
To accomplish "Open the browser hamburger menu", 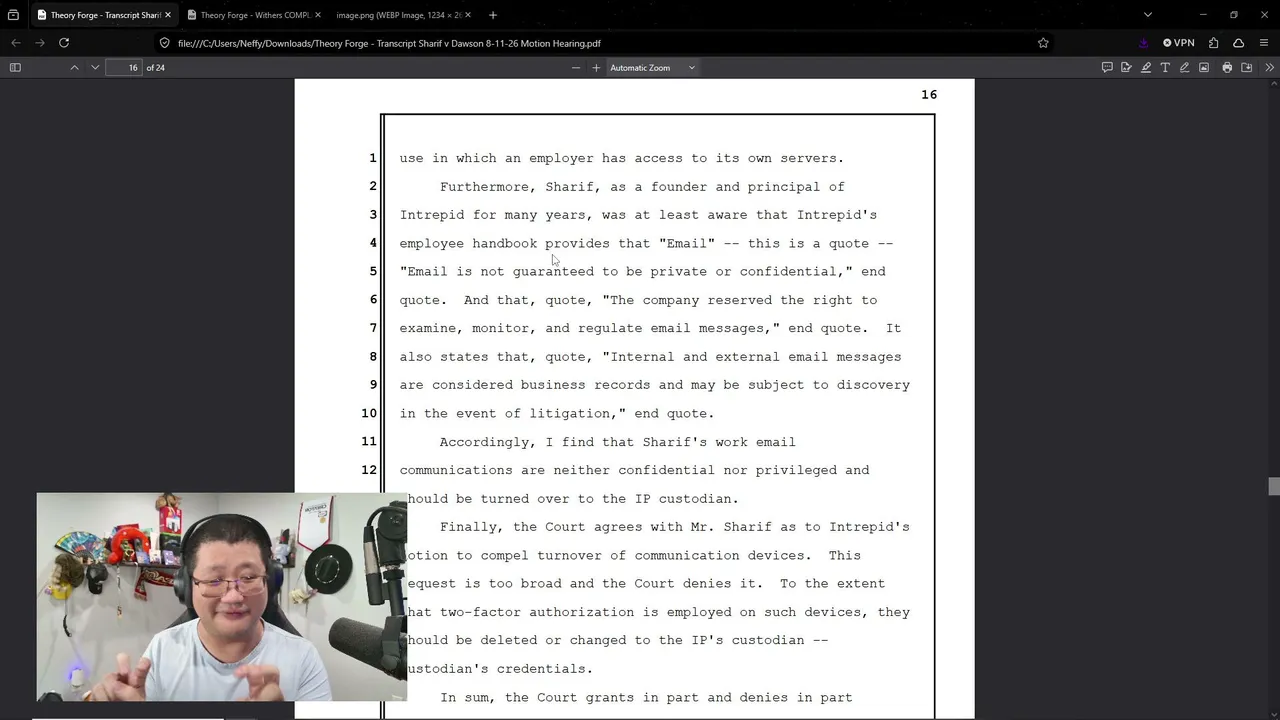I will tap(1264, 43).
